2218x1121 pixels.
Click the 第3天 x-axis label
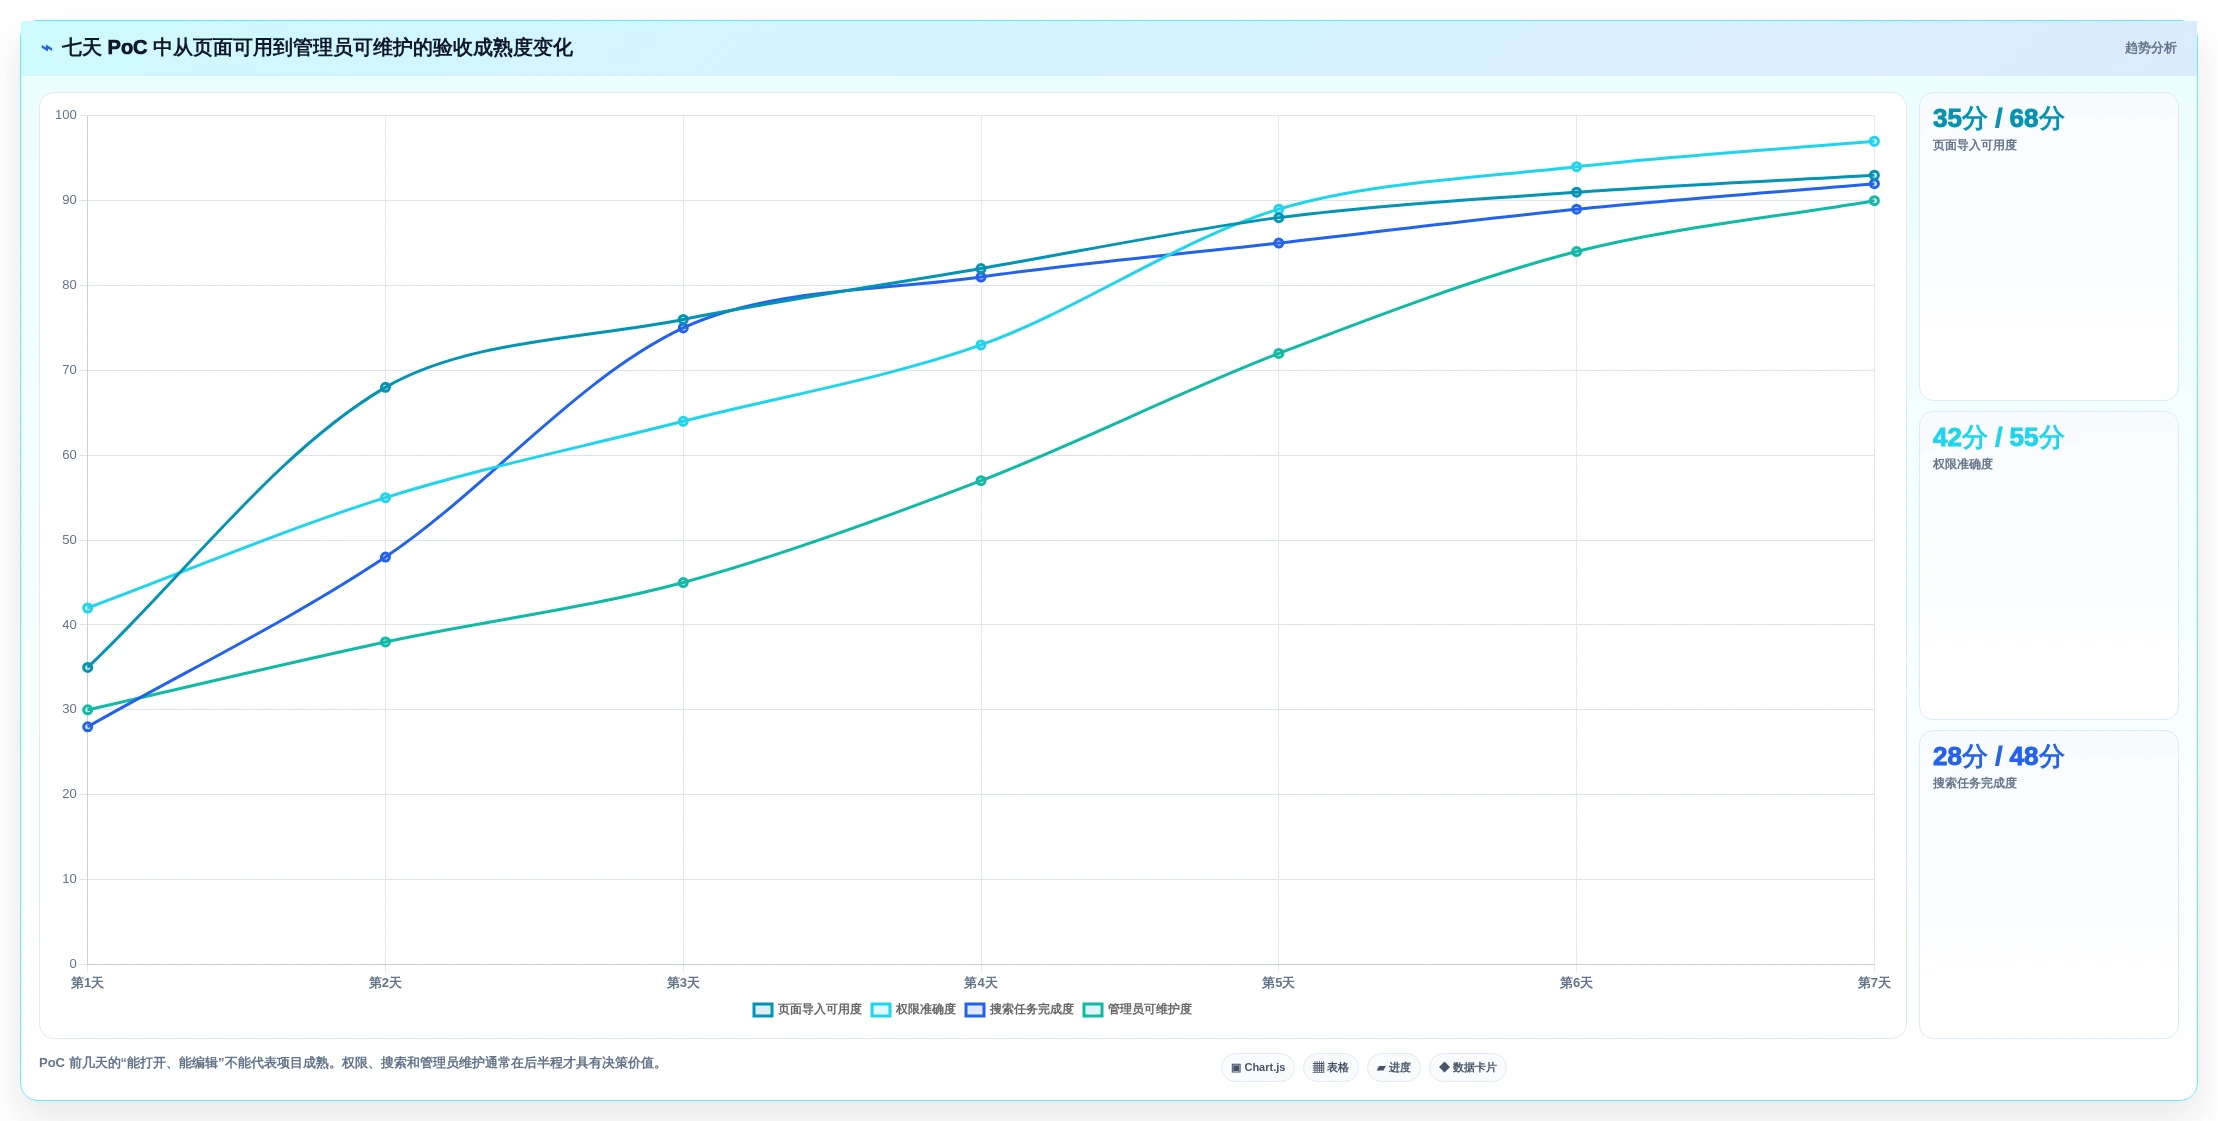(x=683, y=983)
